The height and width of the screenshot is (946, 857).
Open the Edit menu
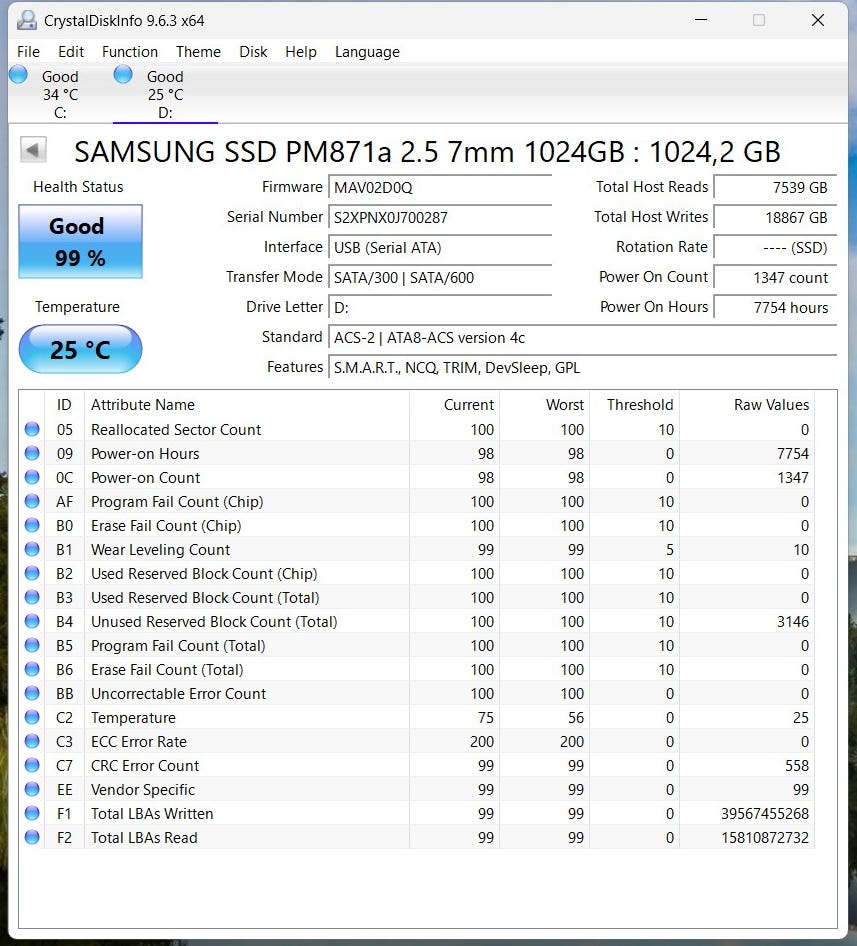click(x=71, y=52)
